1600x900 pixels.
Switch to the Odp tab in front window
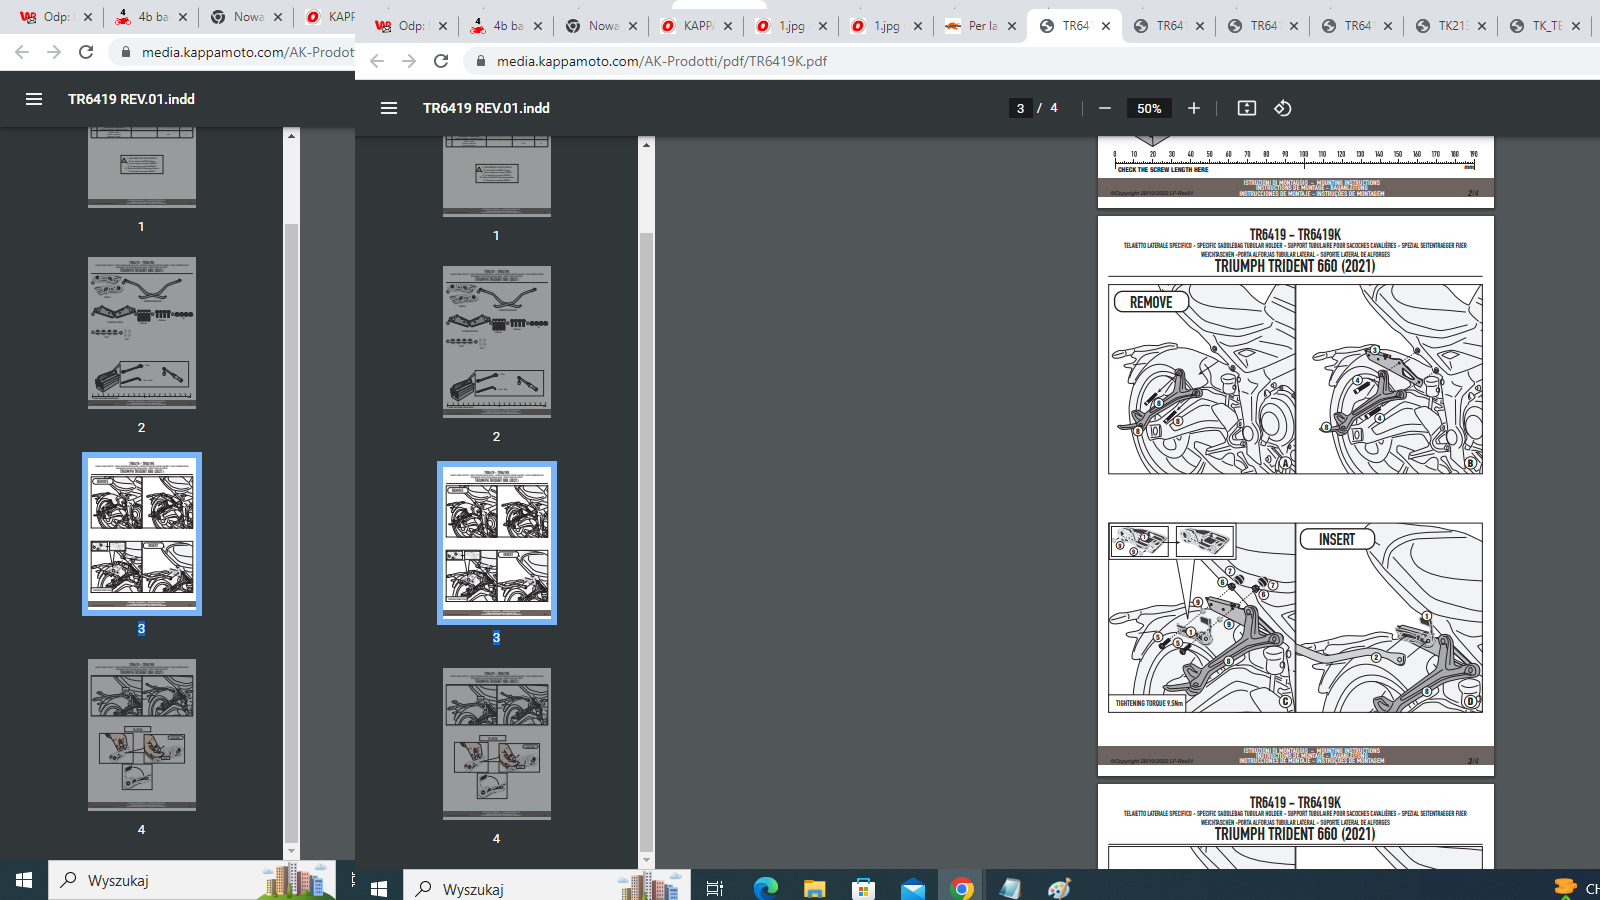pyautogui.click(x=409, y=26)
